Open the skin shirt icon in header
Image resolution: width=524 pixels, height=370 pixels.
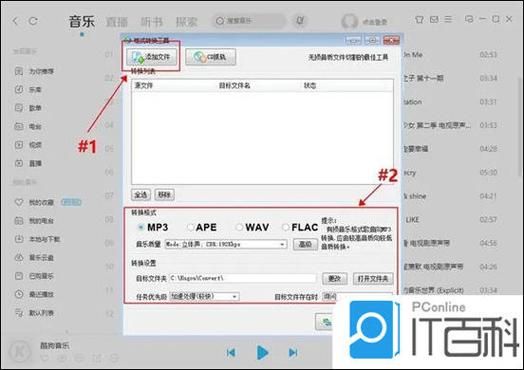click(419, 20)
